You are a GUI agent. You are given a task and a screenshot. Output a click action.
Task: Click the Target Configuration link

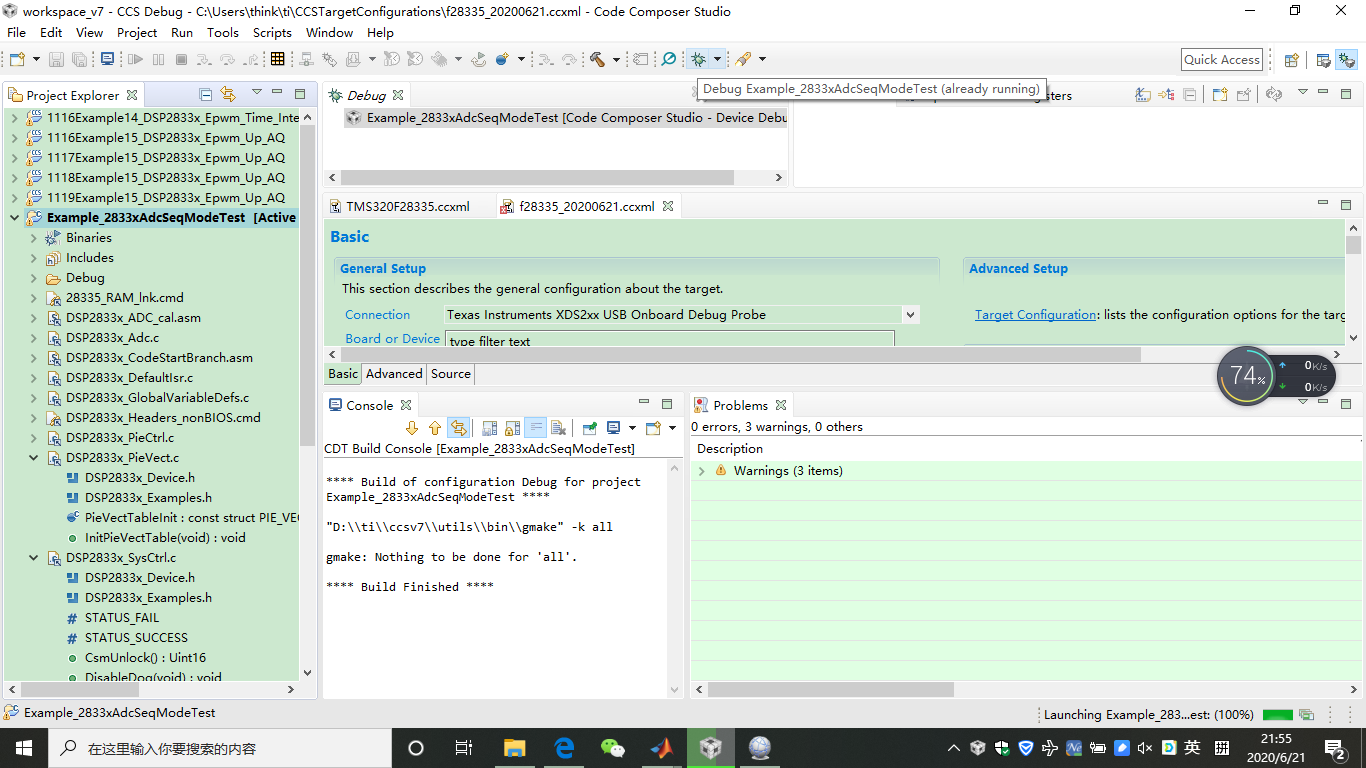1035,314
